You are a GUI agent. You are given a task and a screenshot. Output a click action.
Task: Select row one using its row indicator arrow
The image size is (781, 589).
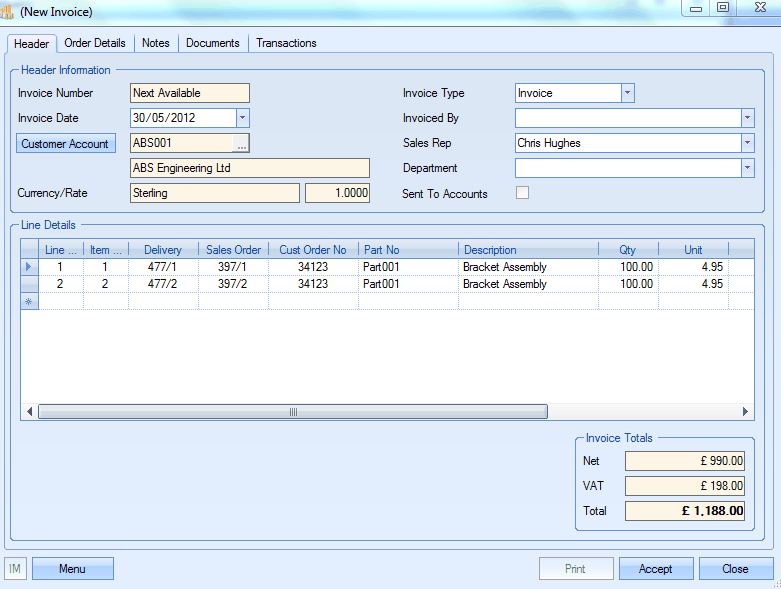tap(29, 267)
